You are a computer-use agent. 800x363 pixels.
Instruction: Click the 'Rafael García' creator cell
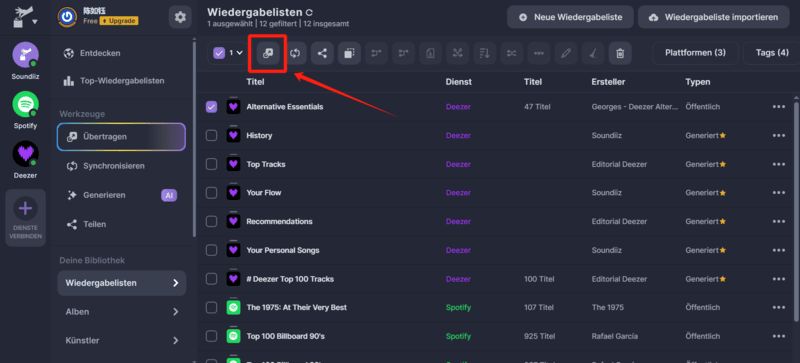click(x=614, y=336)
